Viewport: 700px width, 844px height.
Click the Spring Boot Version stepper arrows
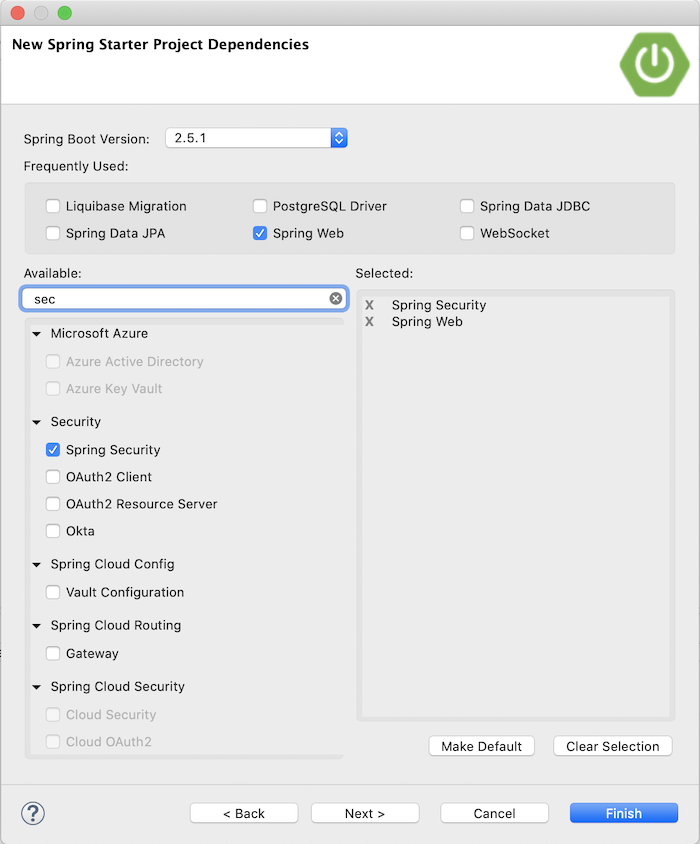coord(339,138)
